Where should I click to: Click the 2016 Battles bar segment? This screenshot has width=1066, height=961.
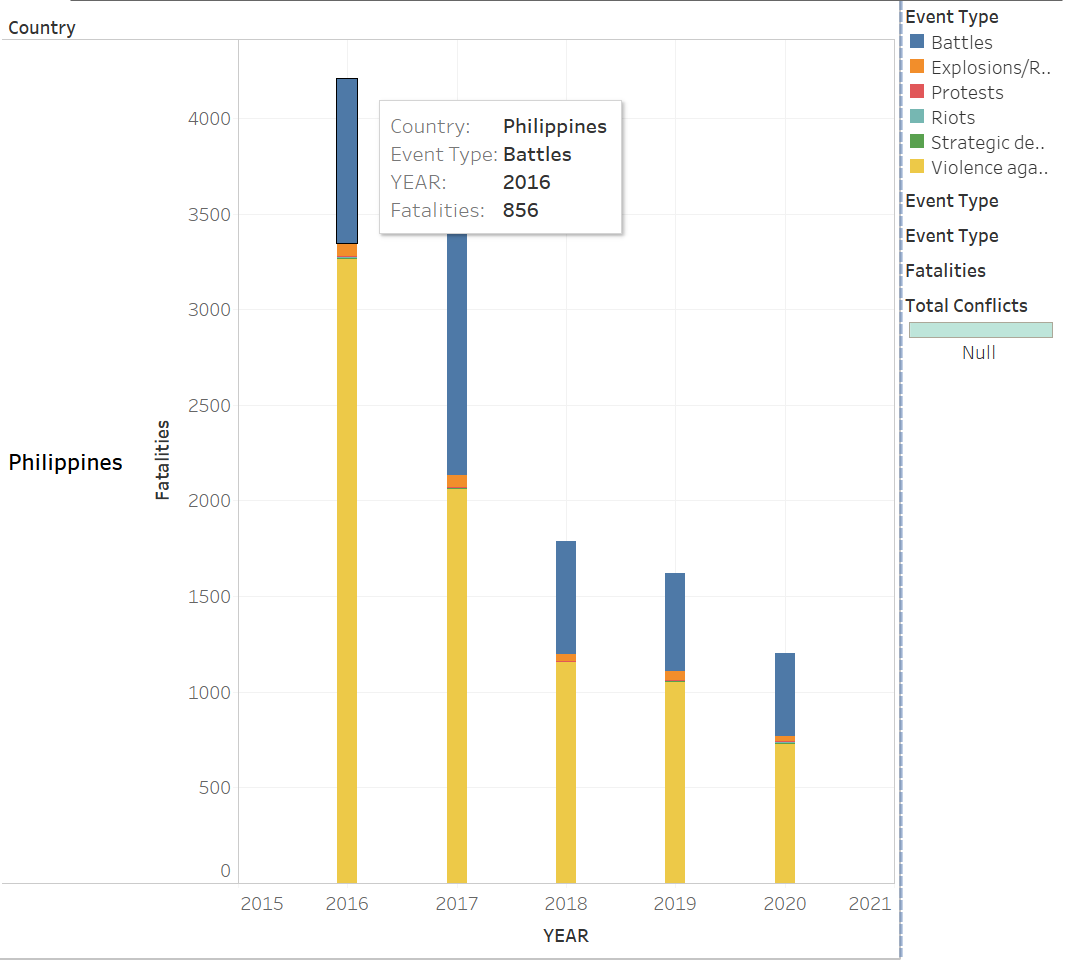coord(347,160)
